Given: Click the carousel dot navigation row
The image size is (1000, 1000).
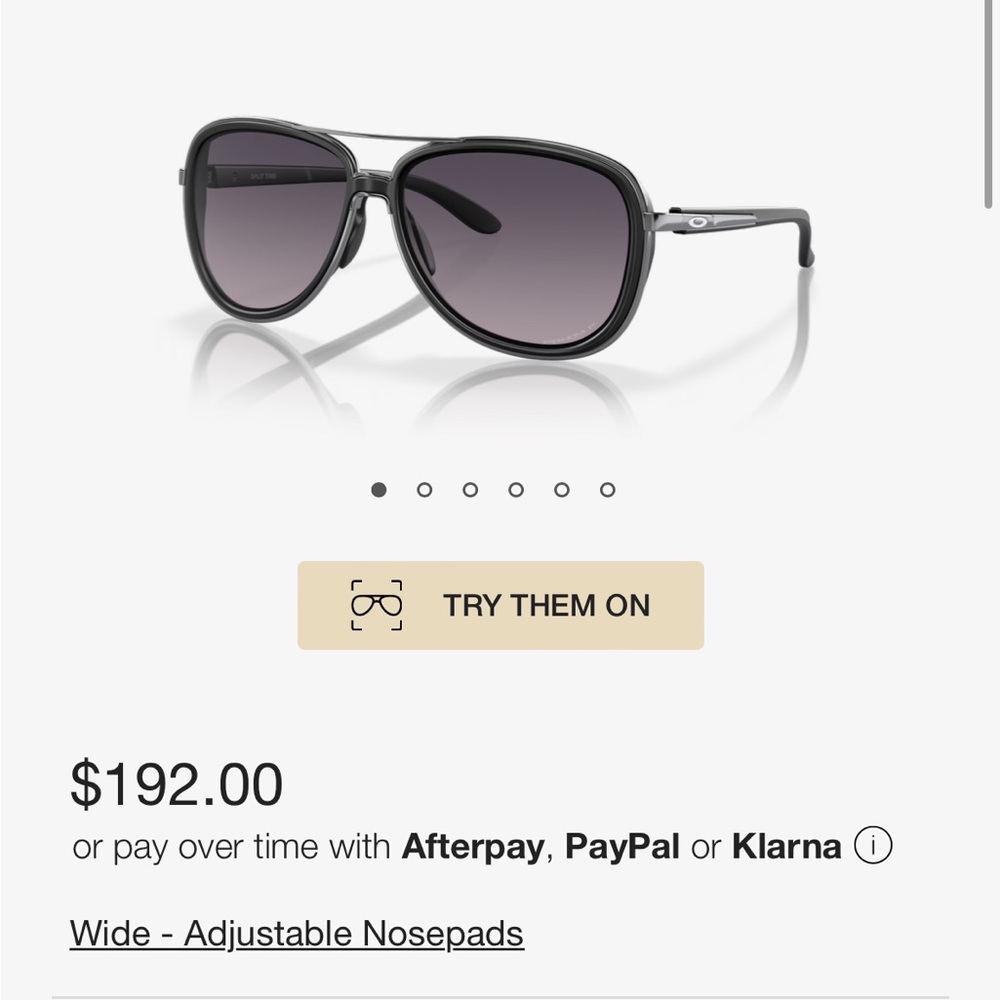Looking at the screenshot, I should (492, 490).
